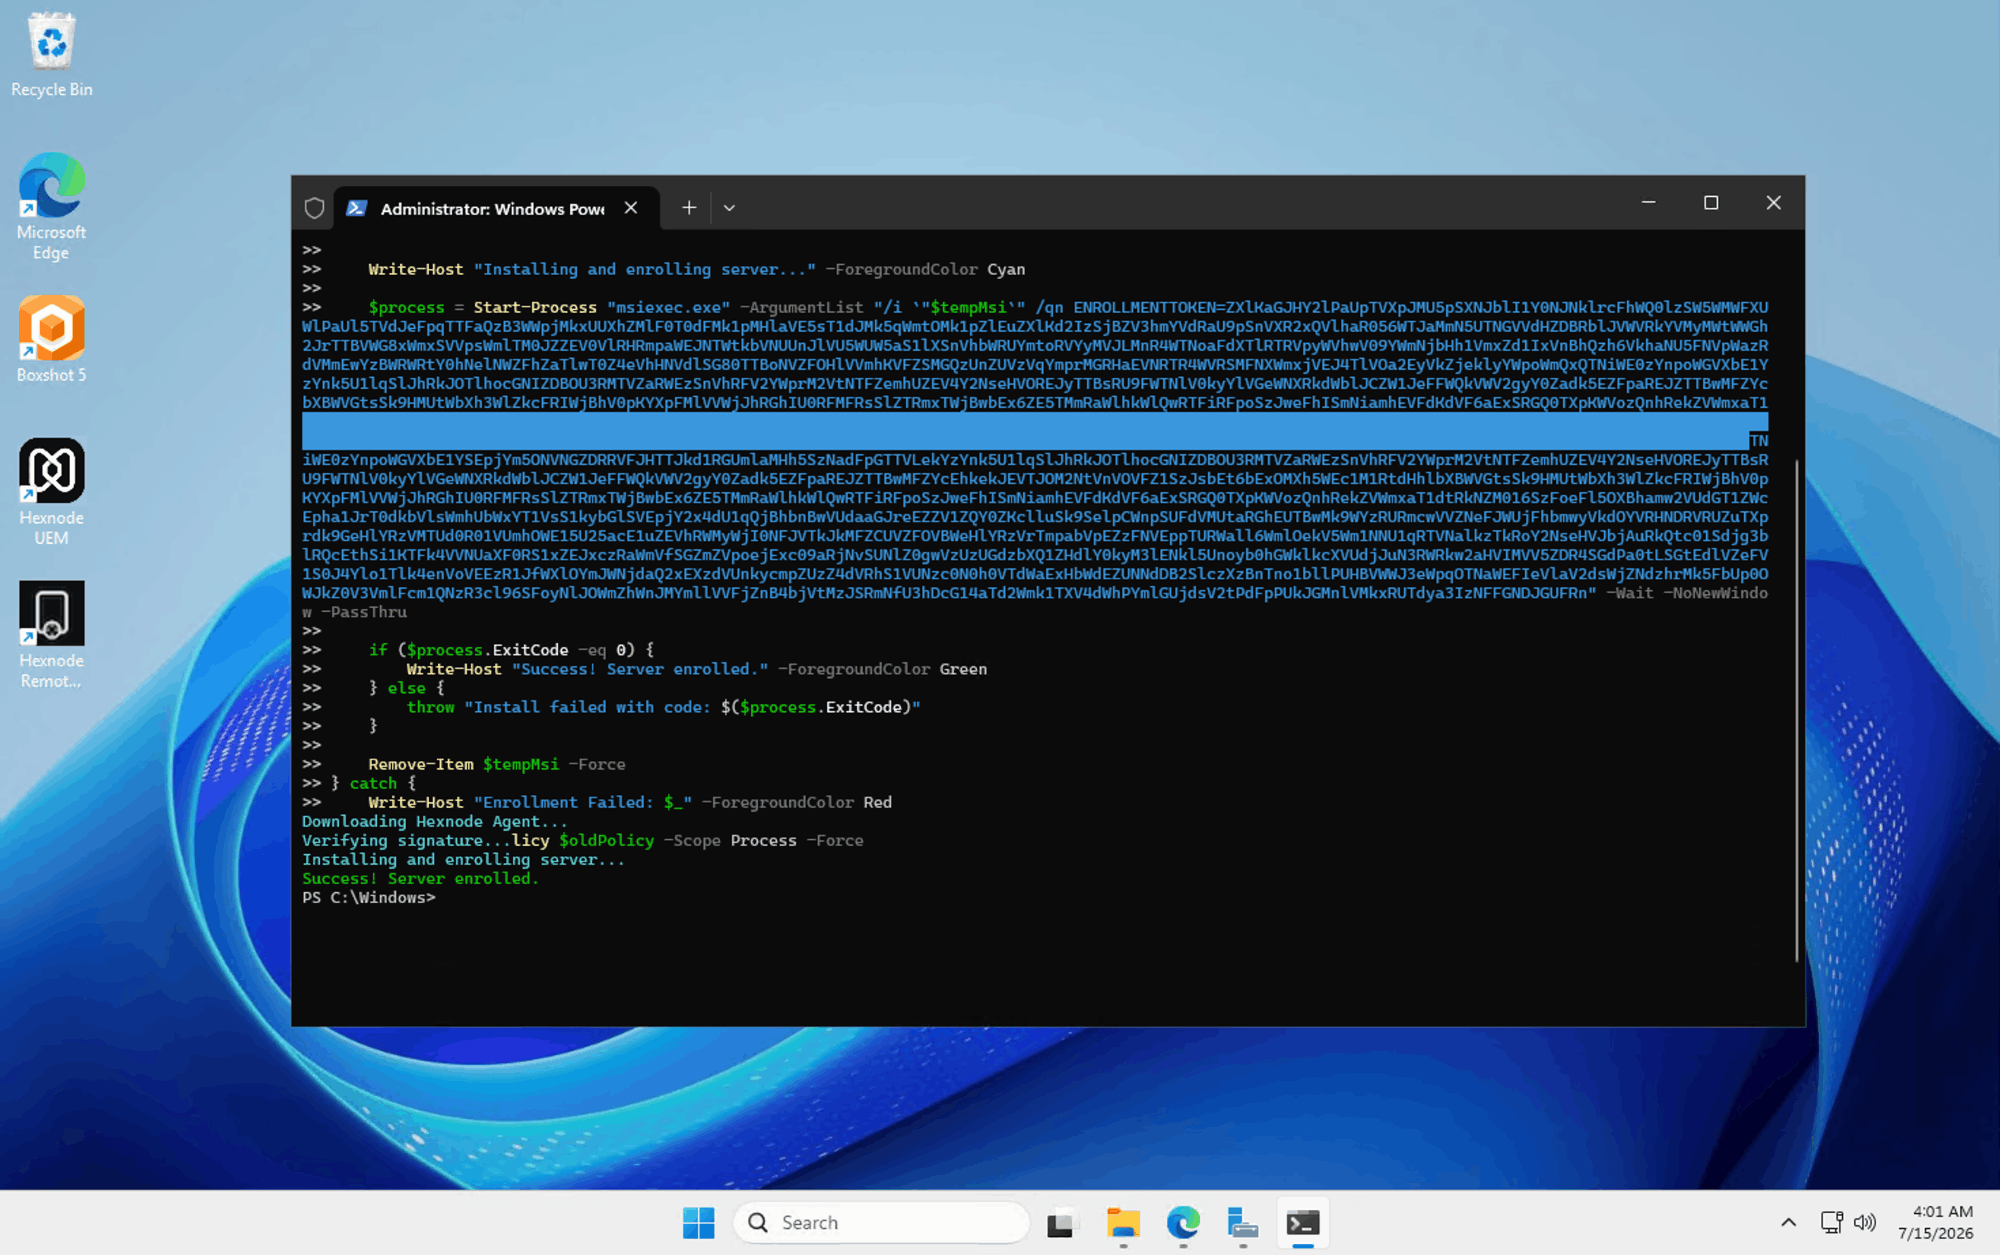Screen dimensions: 2000x1255
Task: Close the Windows Terminal window
Action: 1774,203
